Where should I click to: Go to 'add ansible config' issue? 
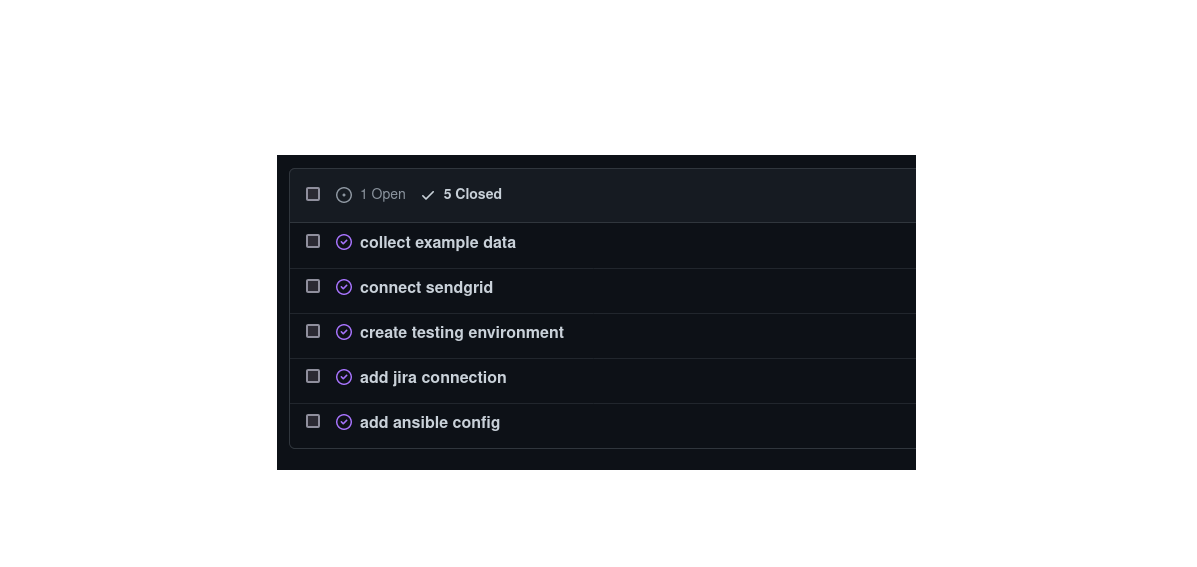430,422
